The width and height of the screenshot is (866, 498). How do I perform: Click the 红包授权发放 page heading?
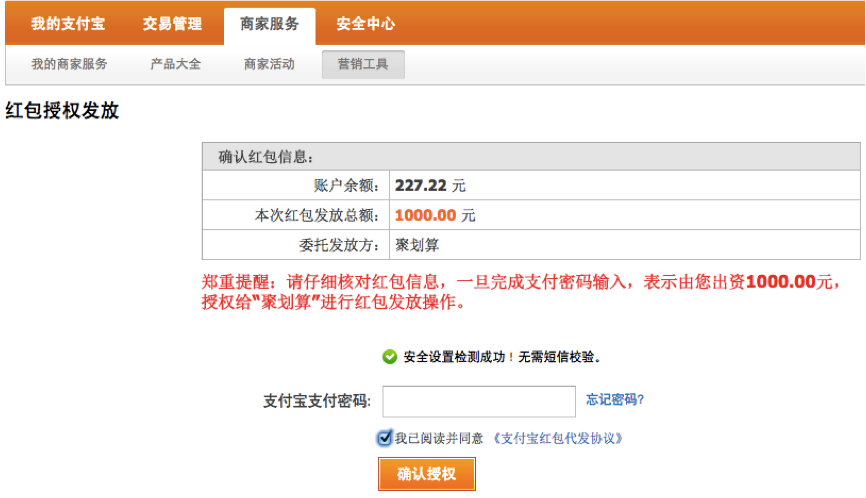coord(62,110)
